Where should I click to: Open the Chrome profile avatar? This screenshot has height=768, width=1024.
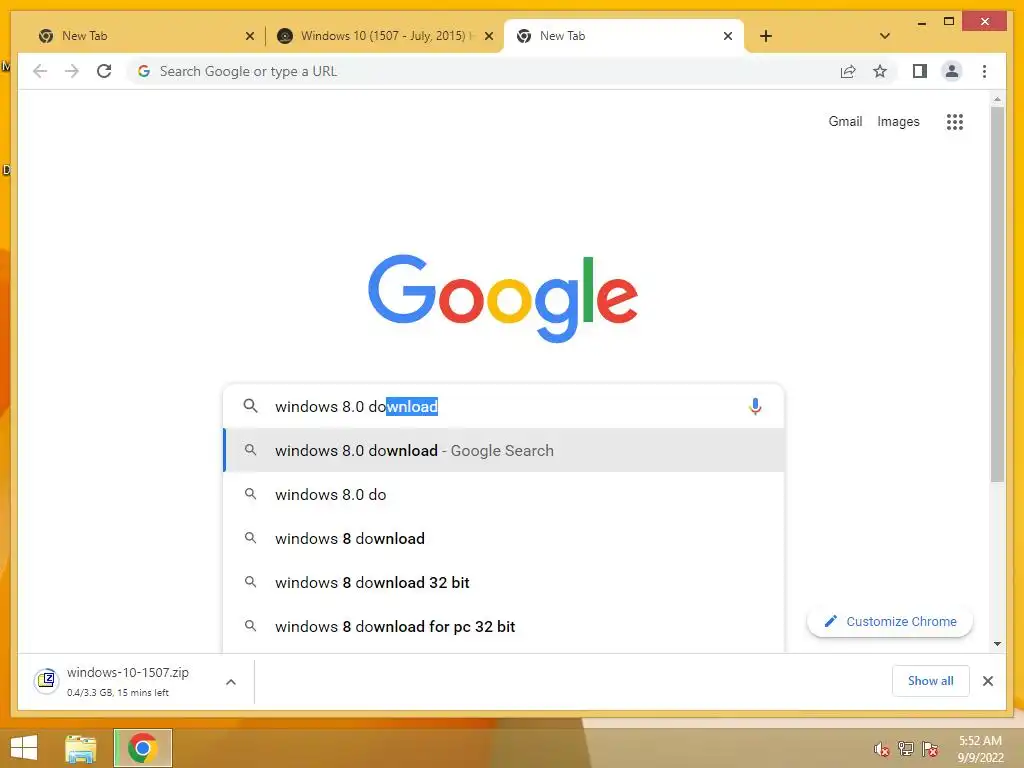(952, 71)
